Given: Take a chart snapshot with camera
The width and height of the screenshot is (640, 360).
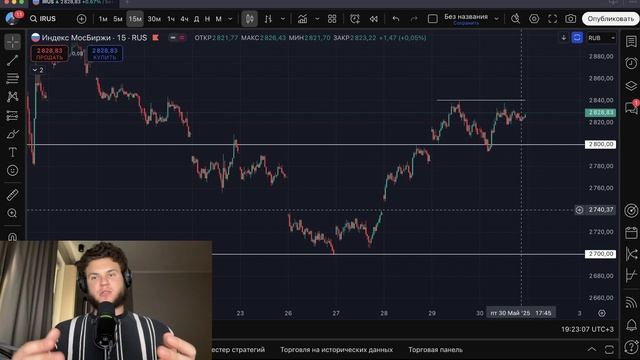Looking at the screenshot, I should tap(571, 19).
